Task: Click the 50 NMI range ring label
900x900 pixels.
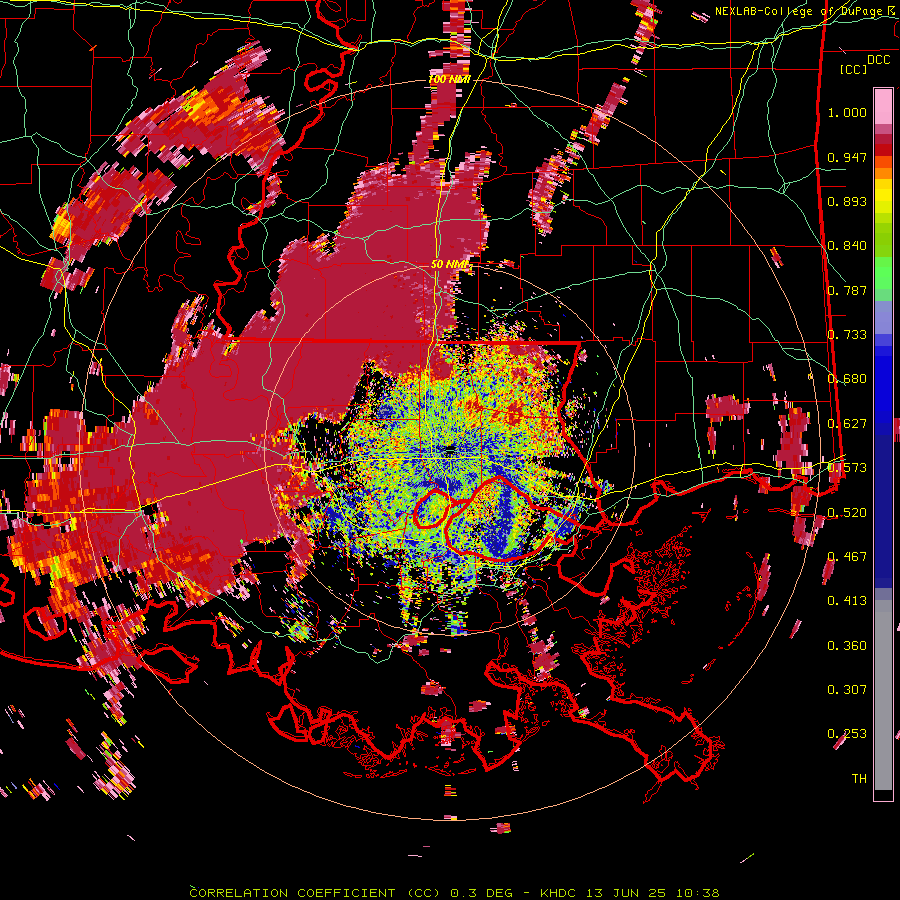Action: pos(450,265)
